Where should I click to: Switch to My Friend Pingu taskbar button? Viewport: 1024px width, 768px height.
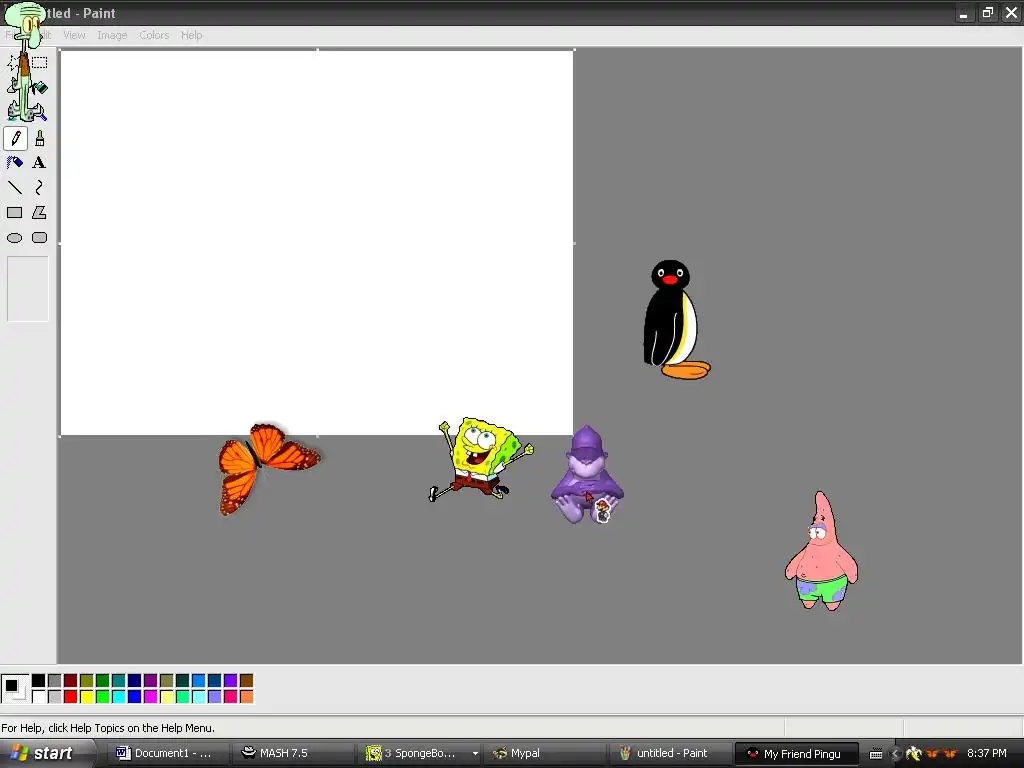[796, 754]
